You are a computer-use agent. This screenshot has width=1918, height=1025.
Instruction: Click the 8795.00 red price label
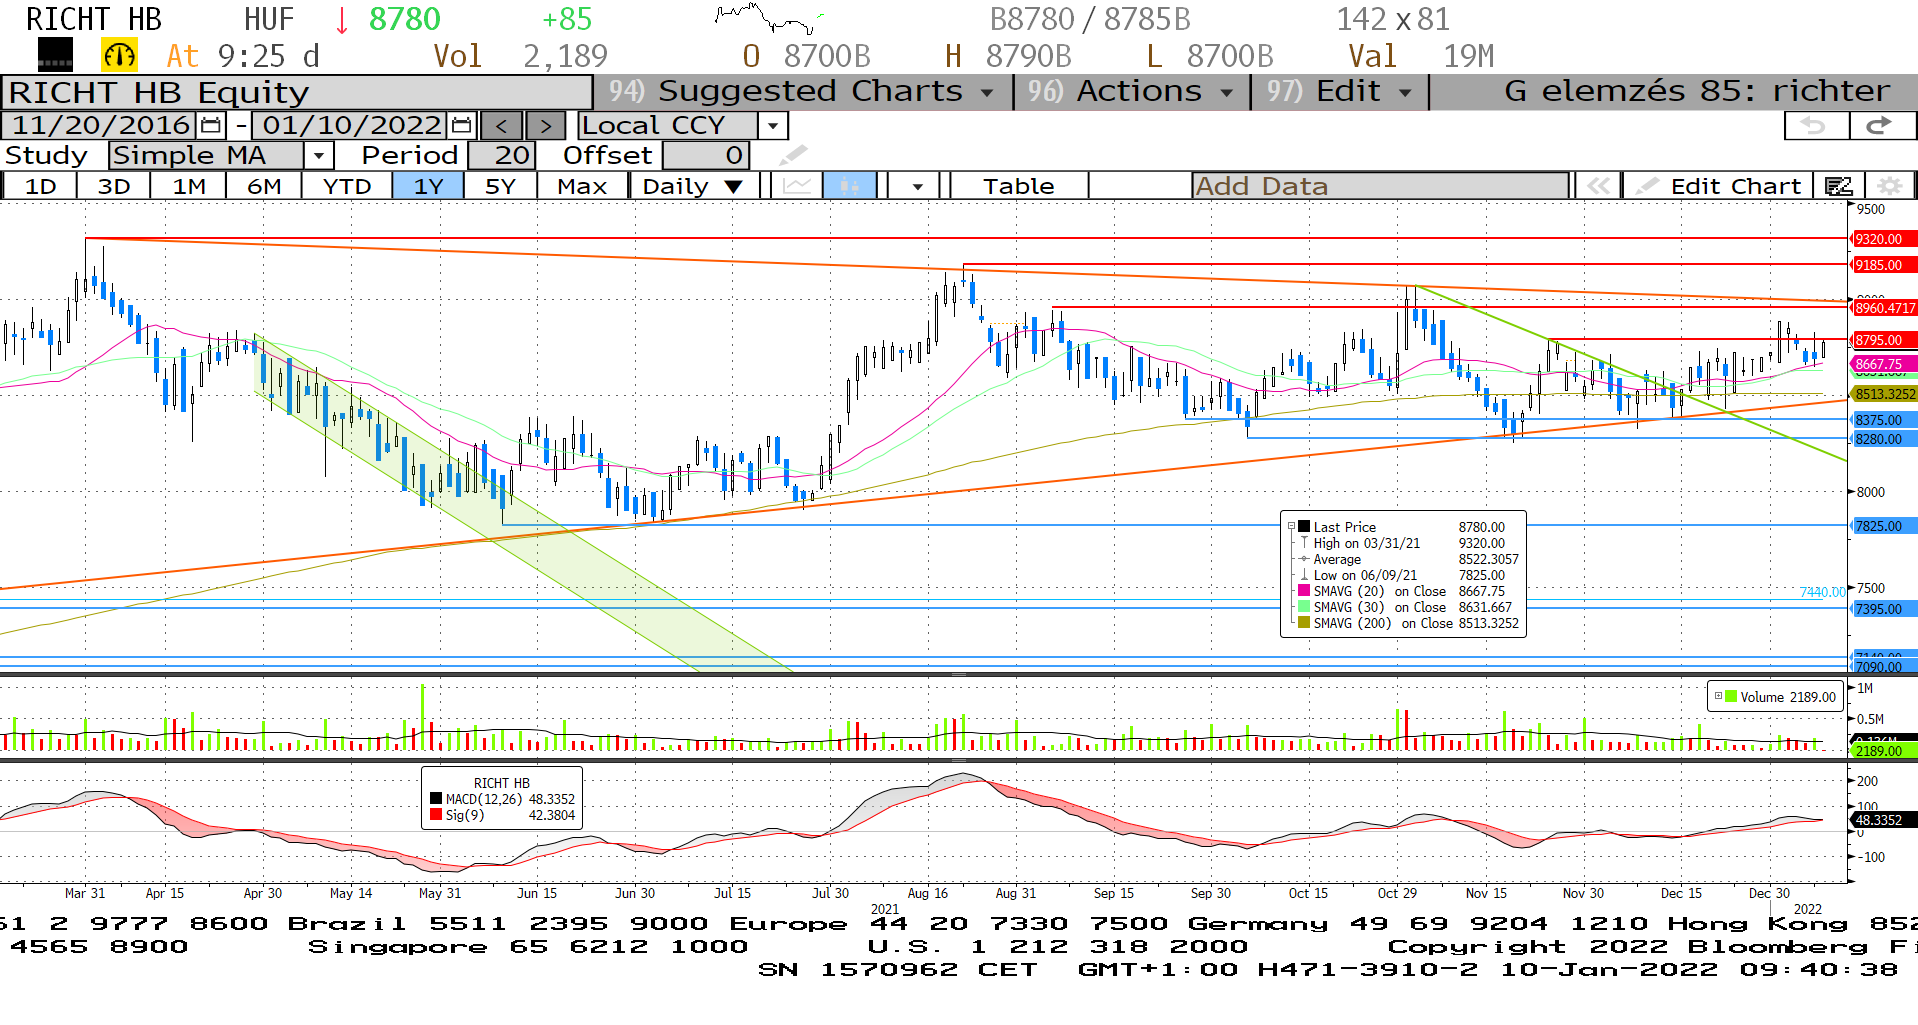(1884, 340)
